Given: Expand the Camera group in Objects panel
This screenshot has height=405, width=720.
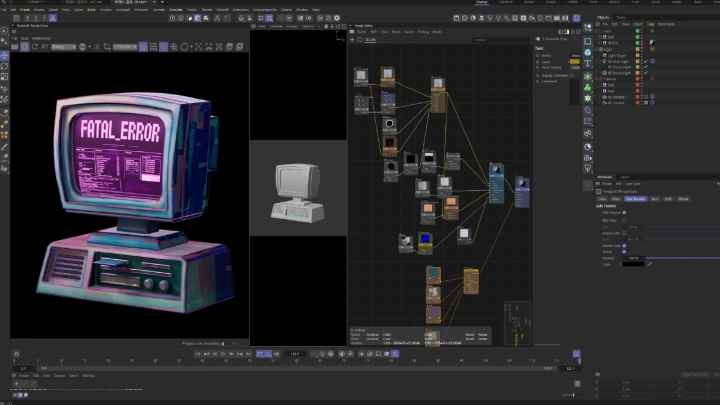Looking at the screenshot, I should (597, 79).
